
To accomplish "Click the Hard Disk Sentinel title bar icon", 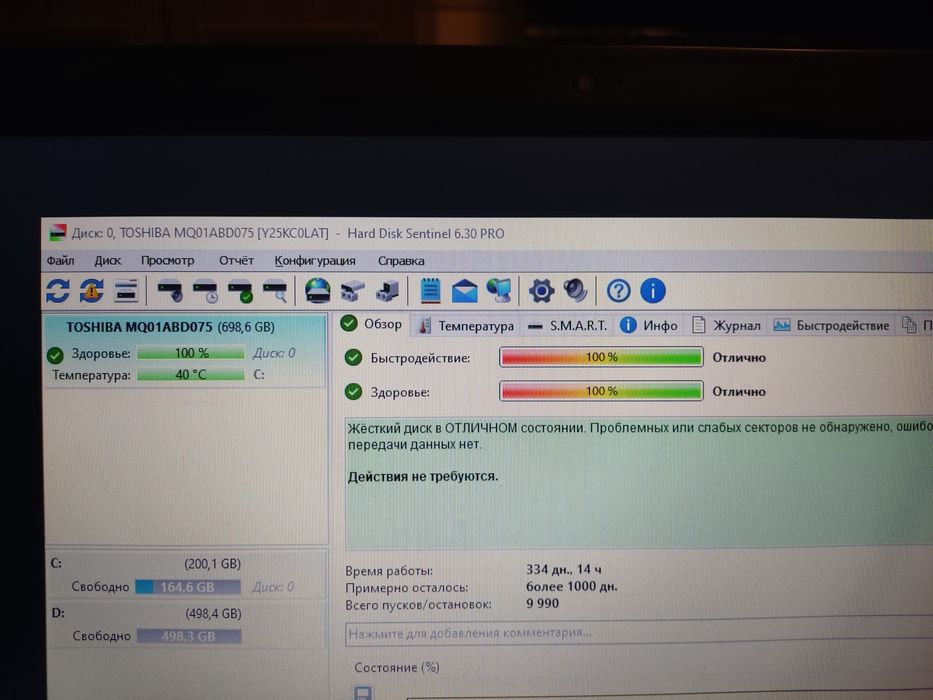I will tap(57, 233).
